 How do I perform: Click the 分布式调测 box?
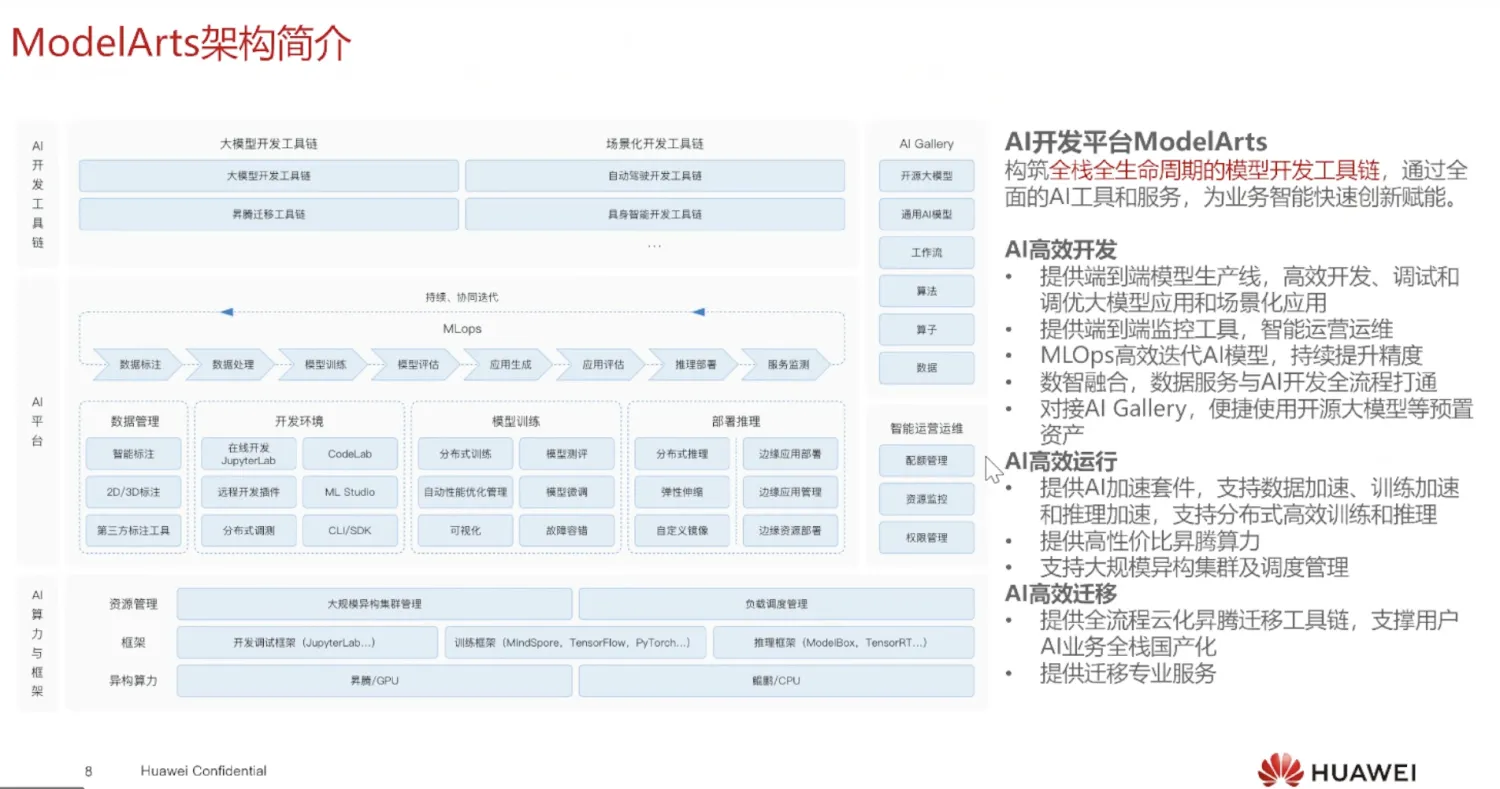pos(249,530)
